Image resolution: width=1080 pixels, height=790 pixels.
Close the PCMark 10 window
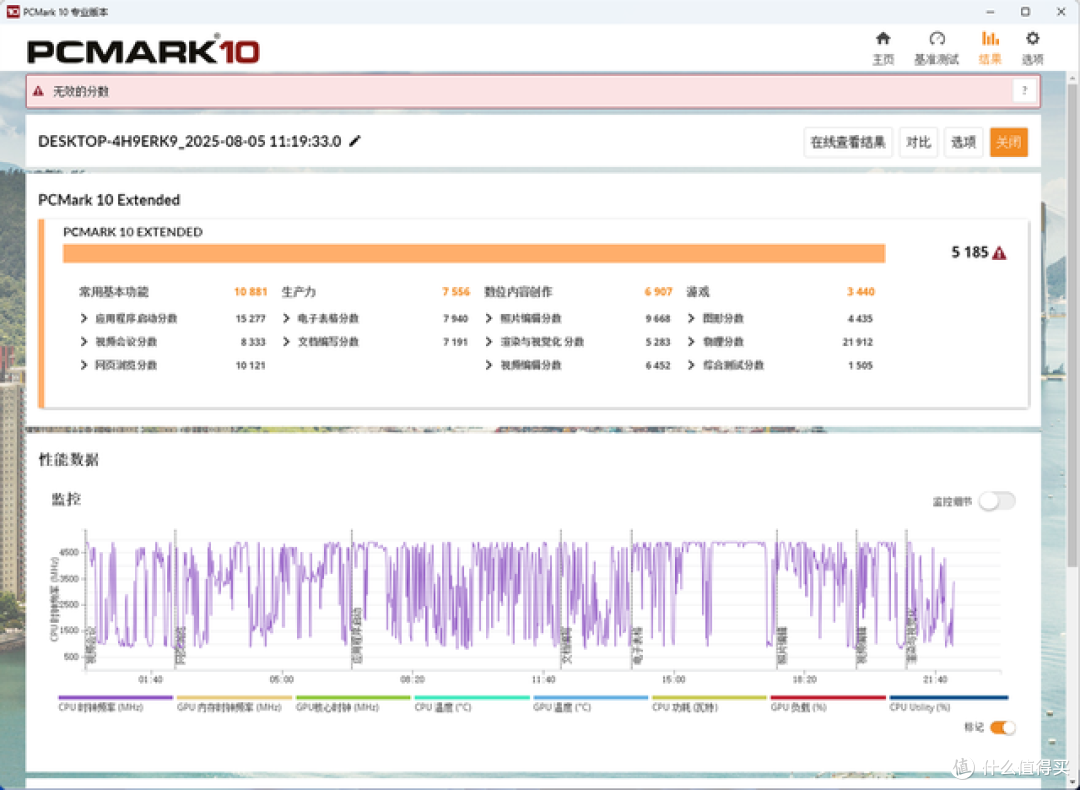click(1061, 12)
